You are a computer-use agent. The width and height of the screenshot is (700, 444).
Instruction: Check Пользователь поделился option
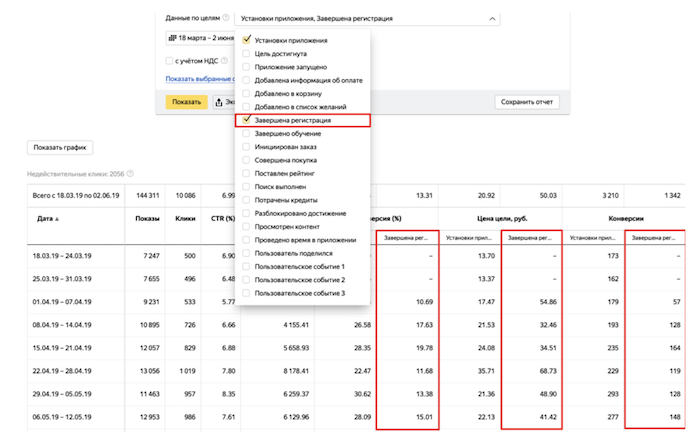click(x=246, y=253)
